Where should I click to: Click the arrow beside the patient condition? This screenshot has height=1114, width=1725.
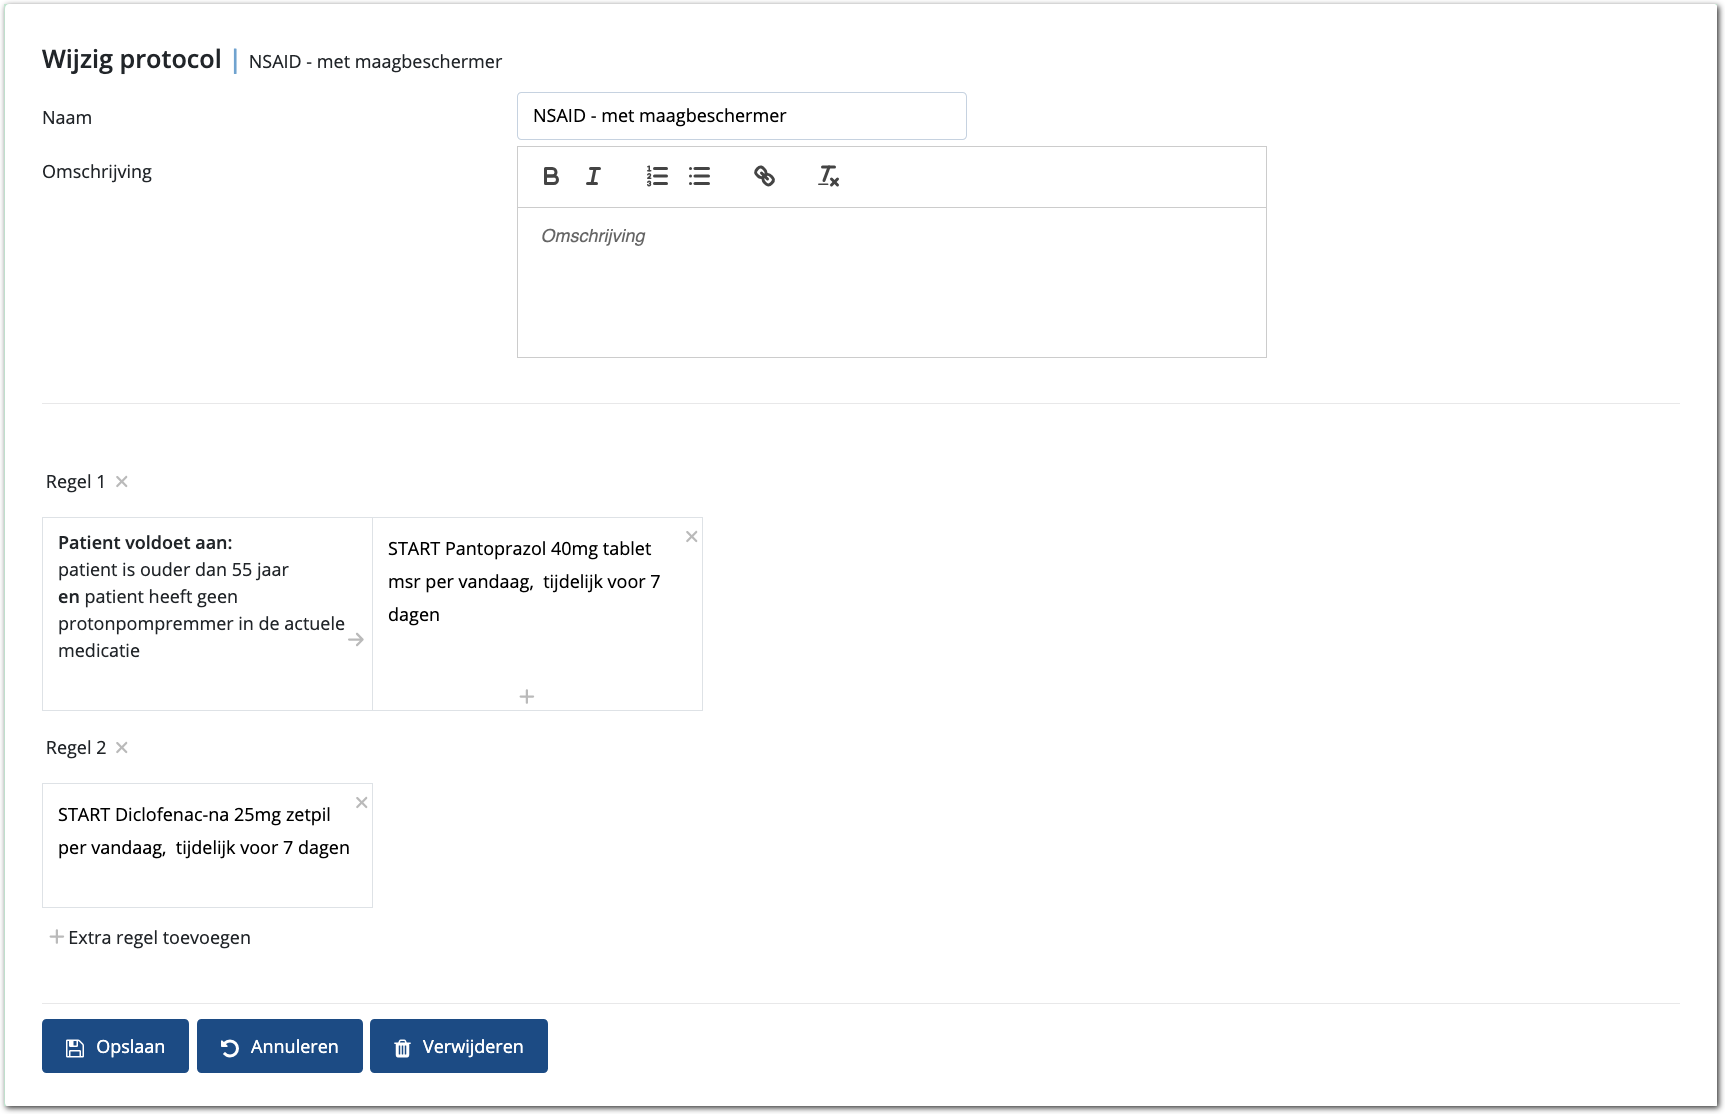point(356,640)
